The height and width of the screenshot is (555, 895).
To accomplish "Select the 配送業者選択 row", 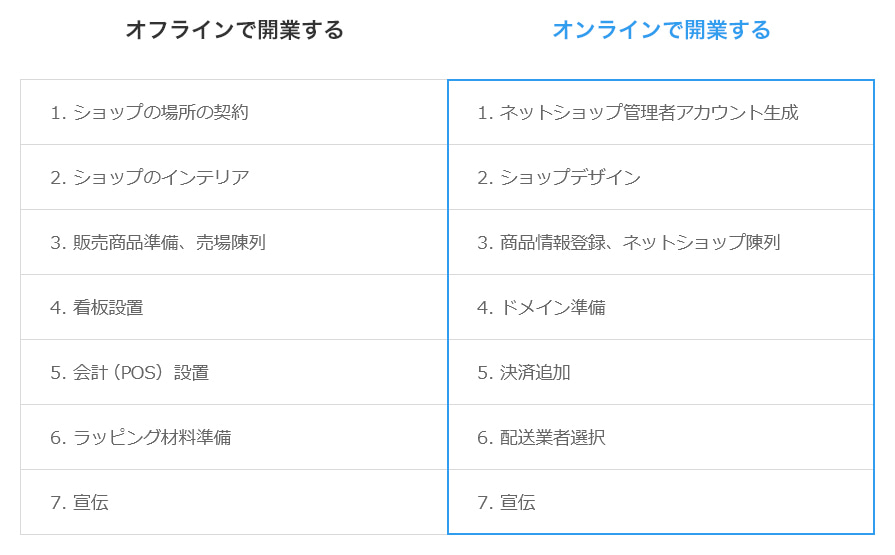I will click(x=661, y=437).
